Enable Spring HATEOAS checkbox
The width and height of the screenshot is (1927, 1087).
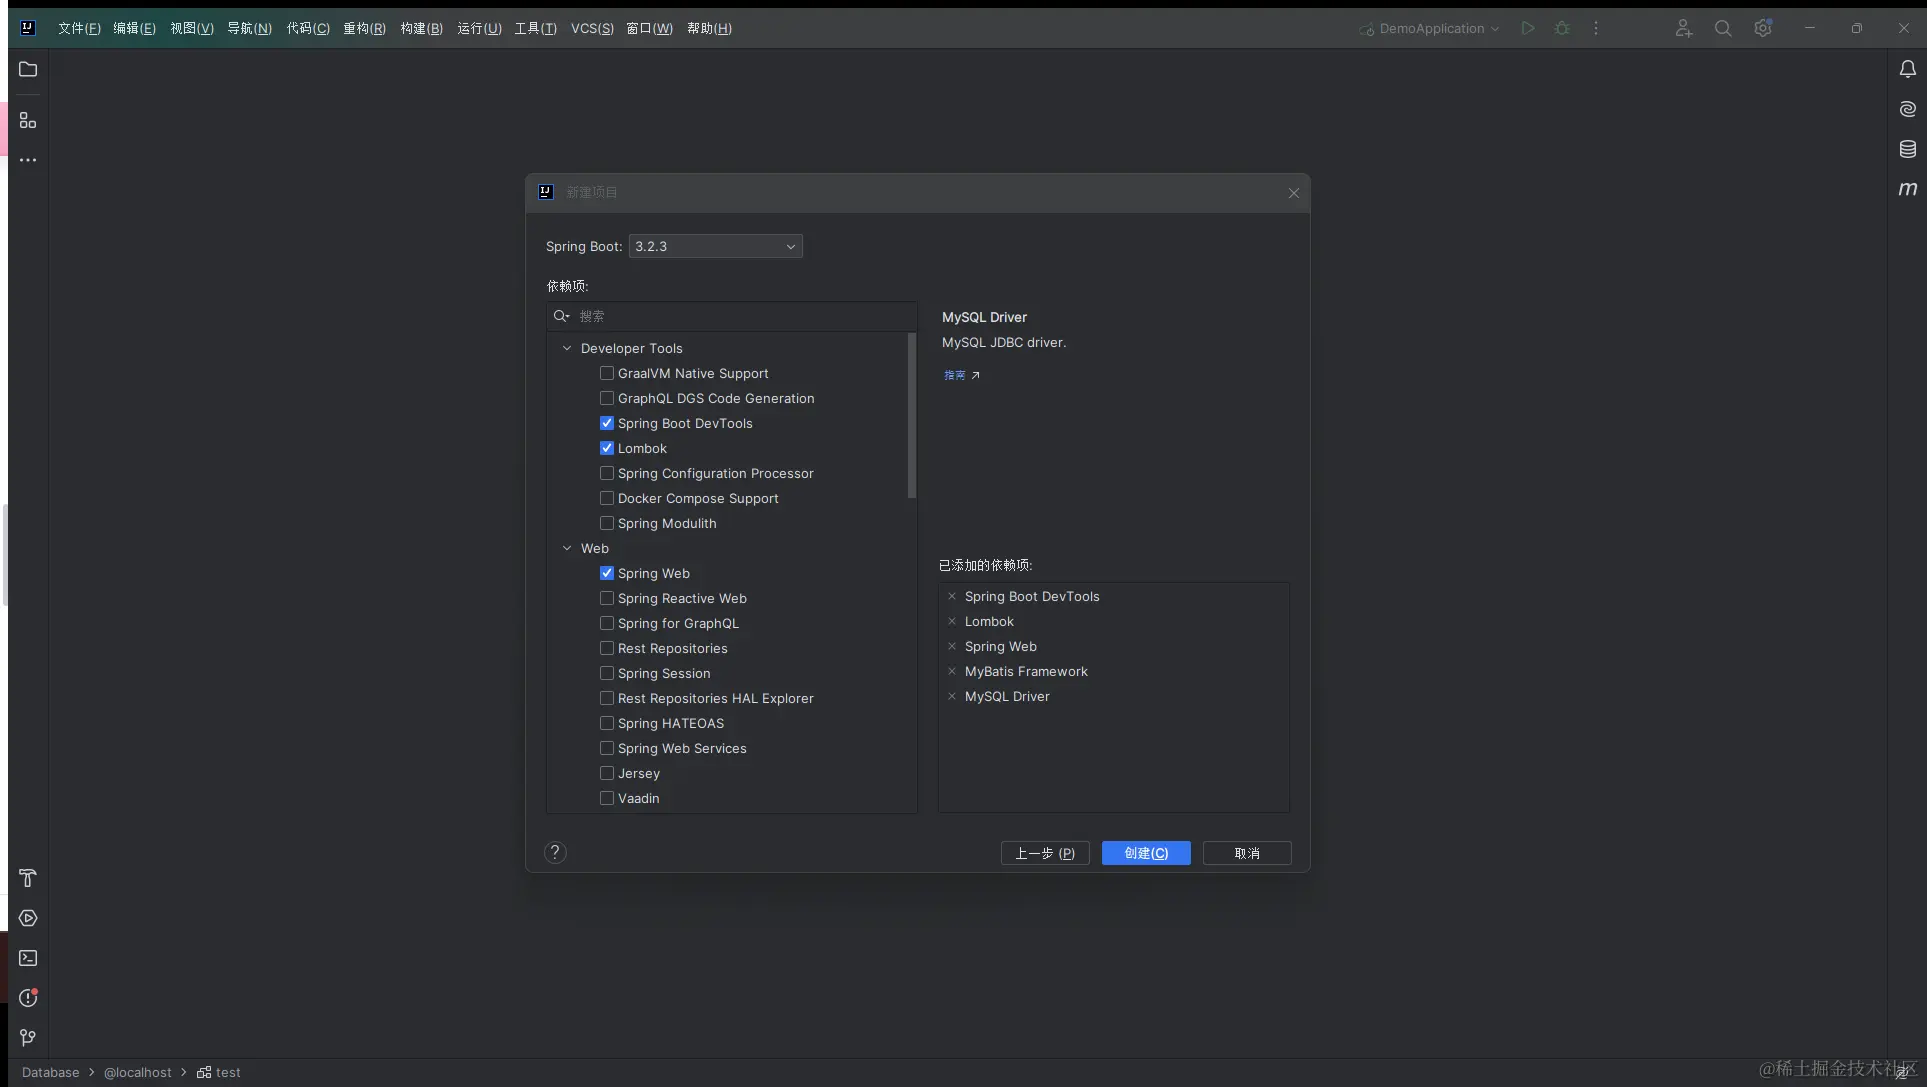click(x=607, y=723)
